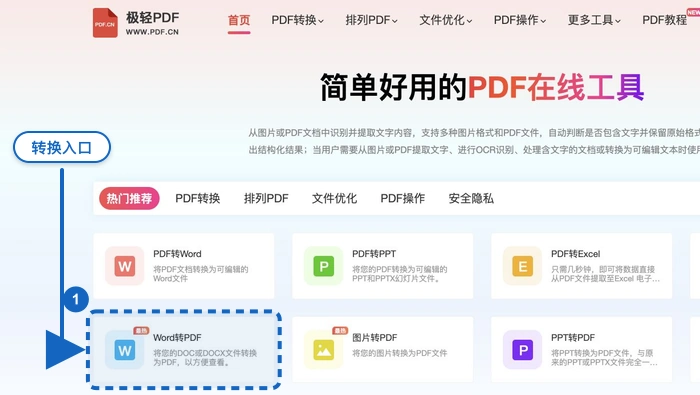Open the PDF转Word tool title
The image size is (700, 395).
[x=177, y=254]
